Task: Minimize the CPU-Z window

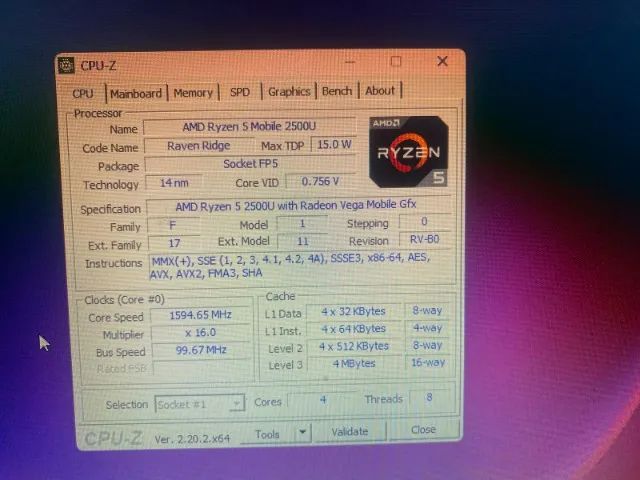Action: pyautogui.click(x=350, y=62)
